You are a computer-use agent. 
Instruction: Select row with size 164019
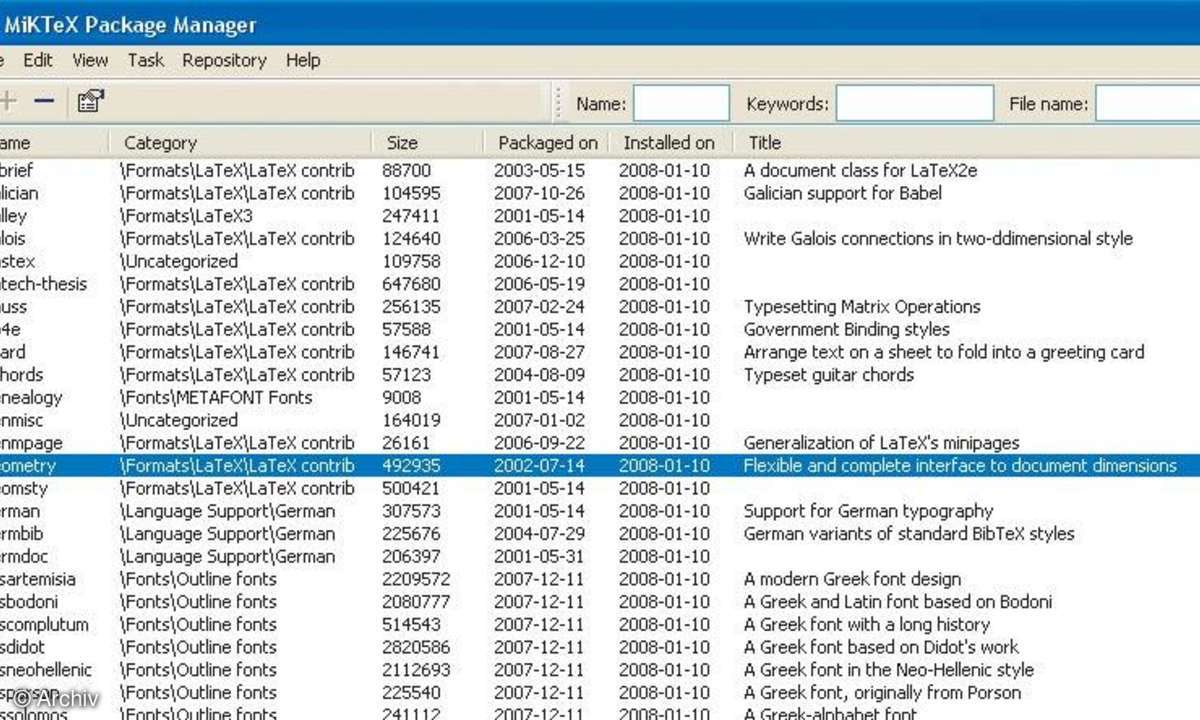tap(600, 421)
